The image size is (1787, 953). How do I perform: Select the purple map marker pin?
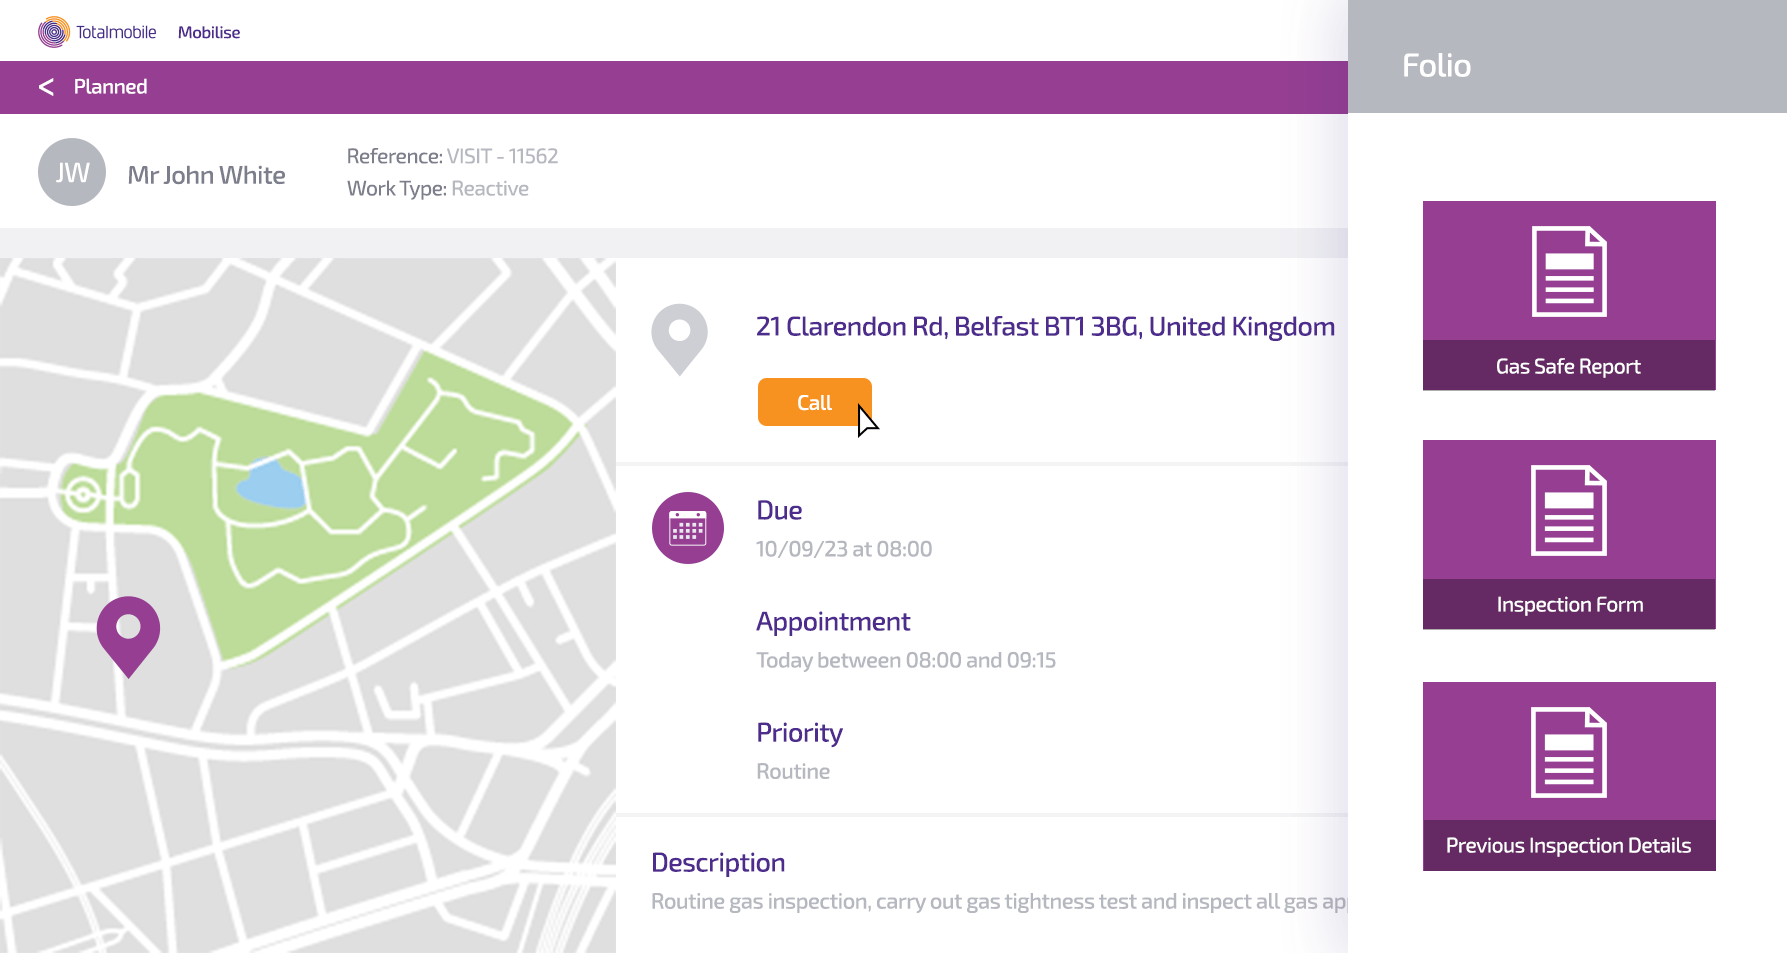pyautogui.click(x=128, y=636)
